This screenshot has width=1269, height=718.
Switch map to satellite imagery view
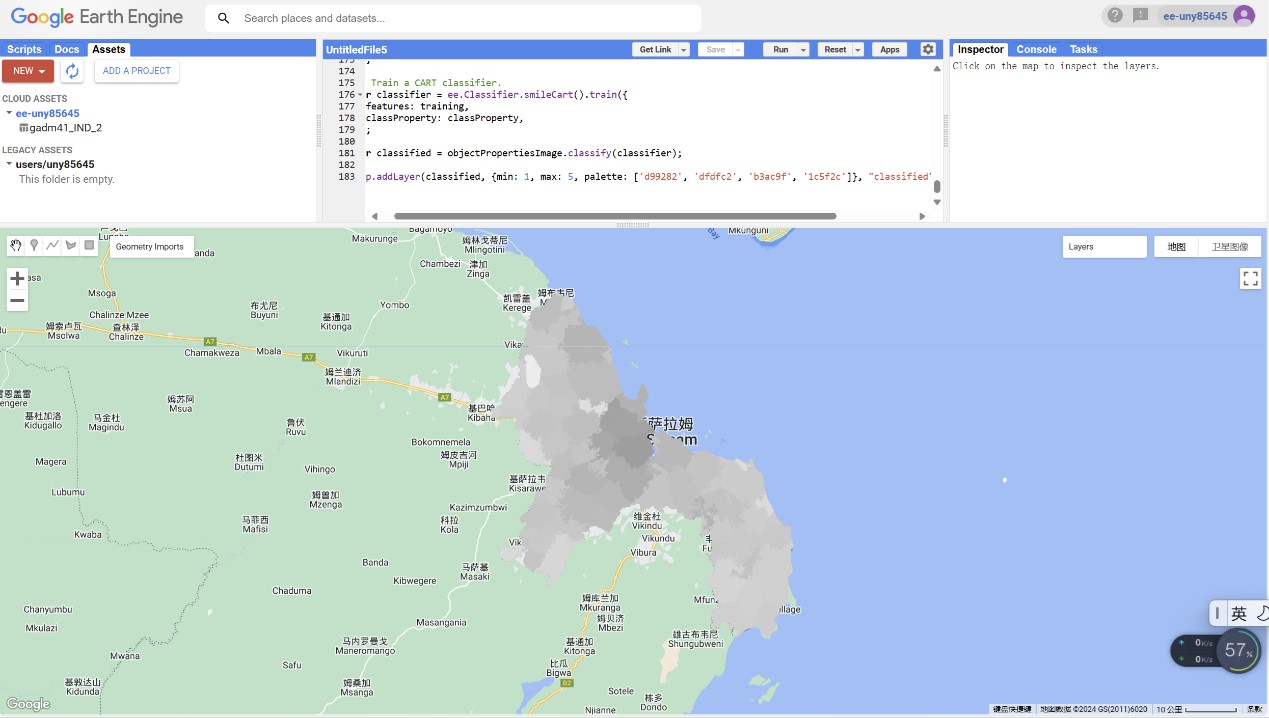coord(1229,247)
